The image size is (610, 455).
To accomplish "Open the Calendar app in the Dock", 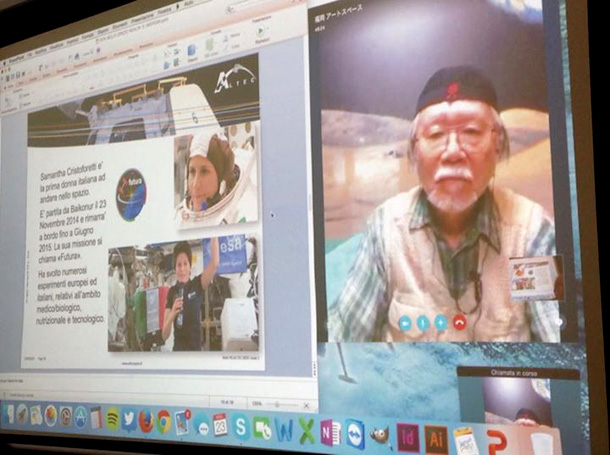I will coord(220,425).
